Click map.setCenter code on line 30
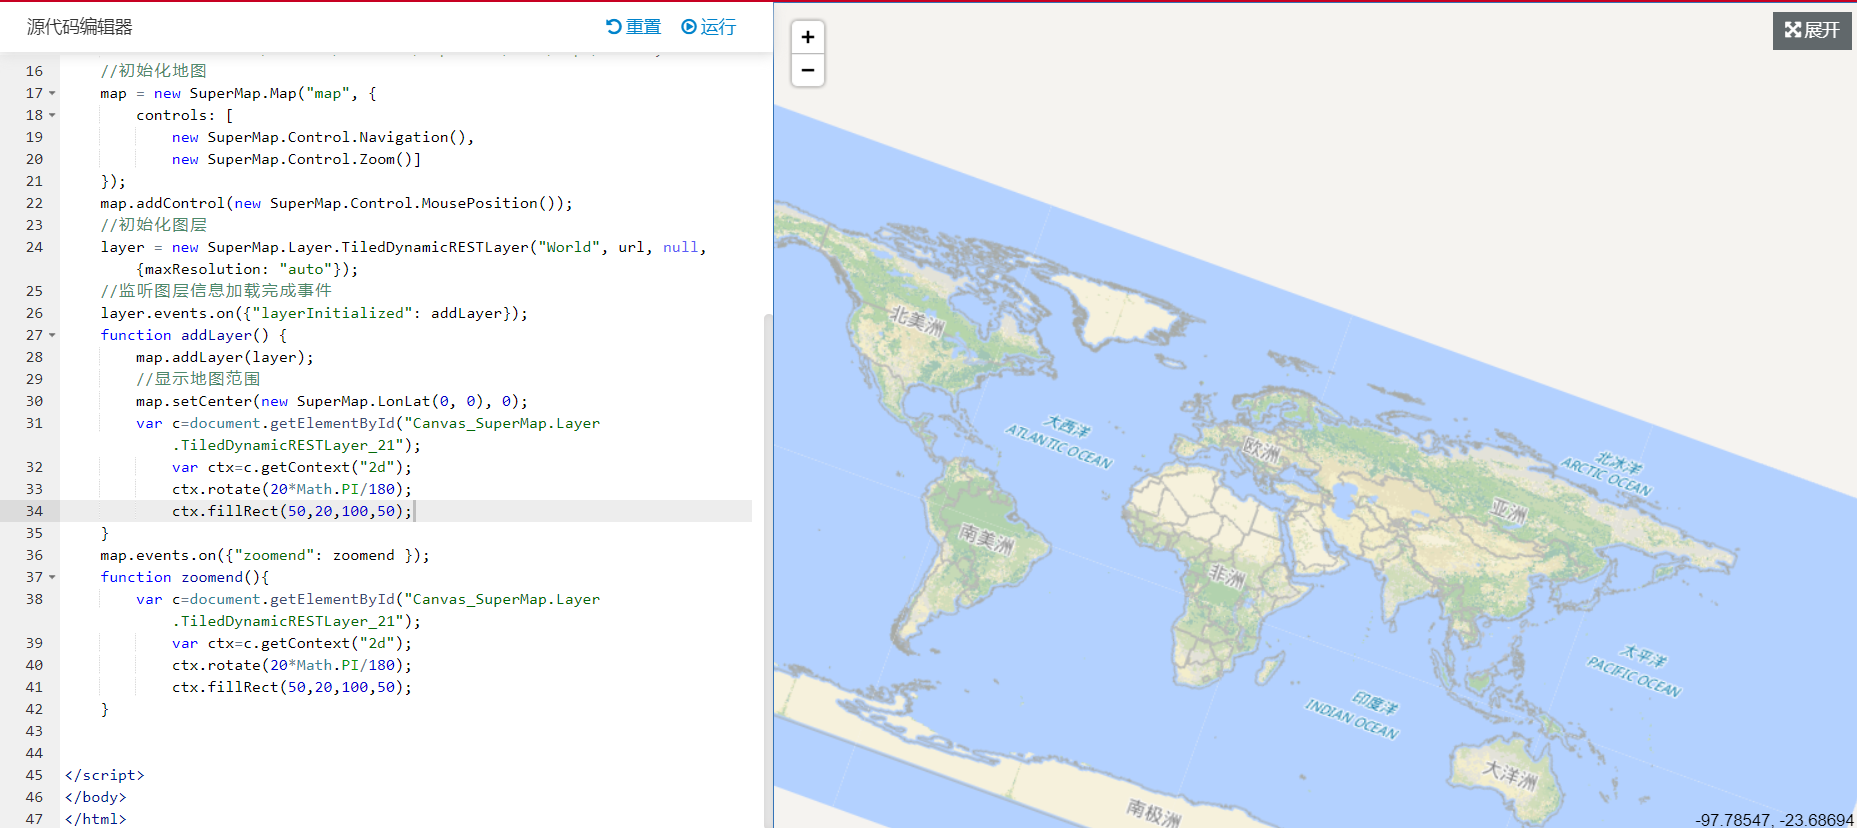 332,401
